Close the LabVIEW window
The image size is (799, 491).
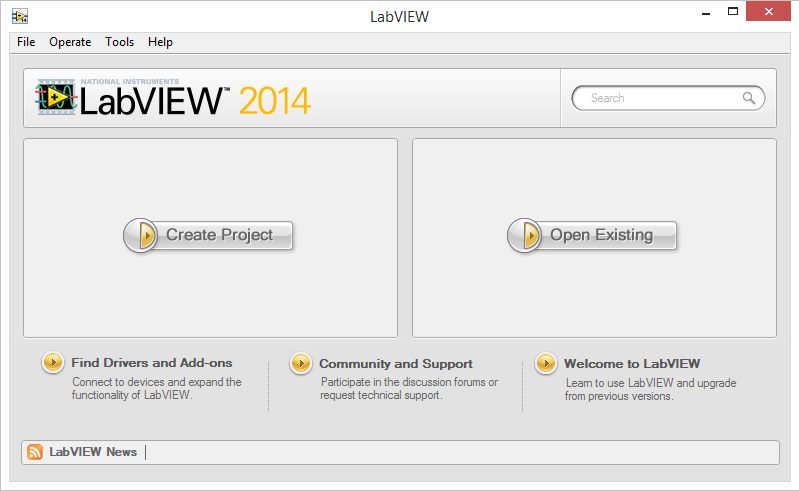pos(768,11)
